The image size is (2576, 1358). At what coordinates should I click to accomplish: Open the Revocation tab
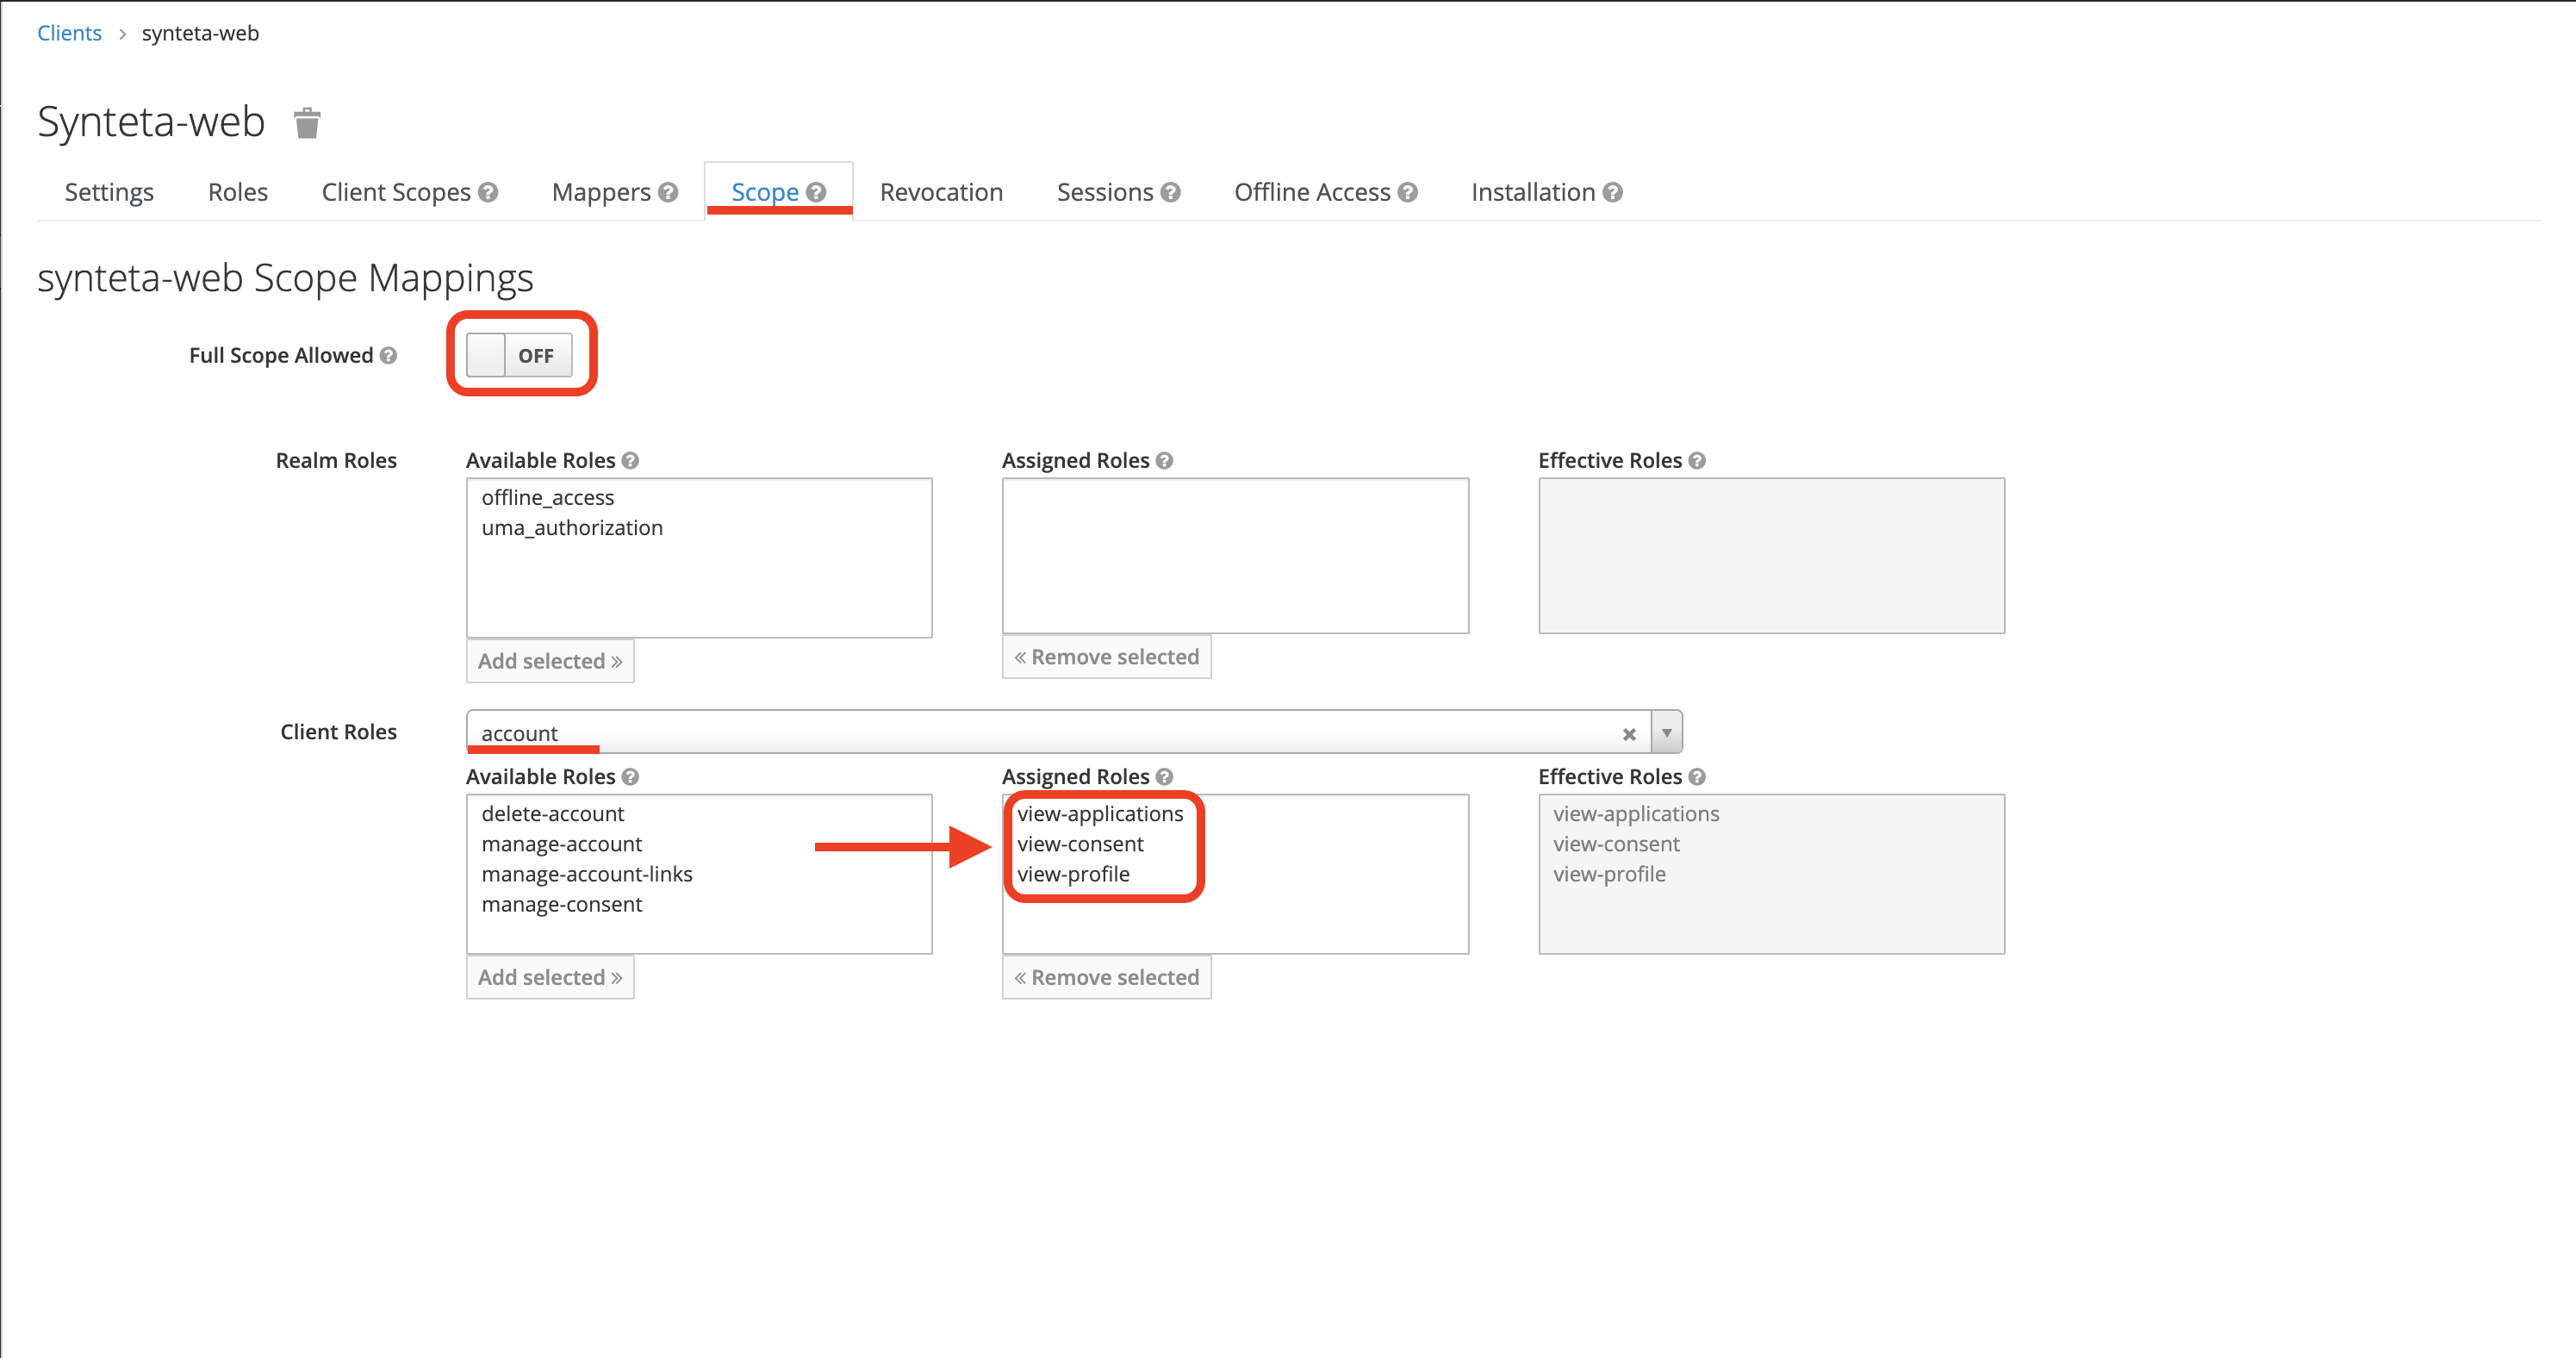[940, 192]
